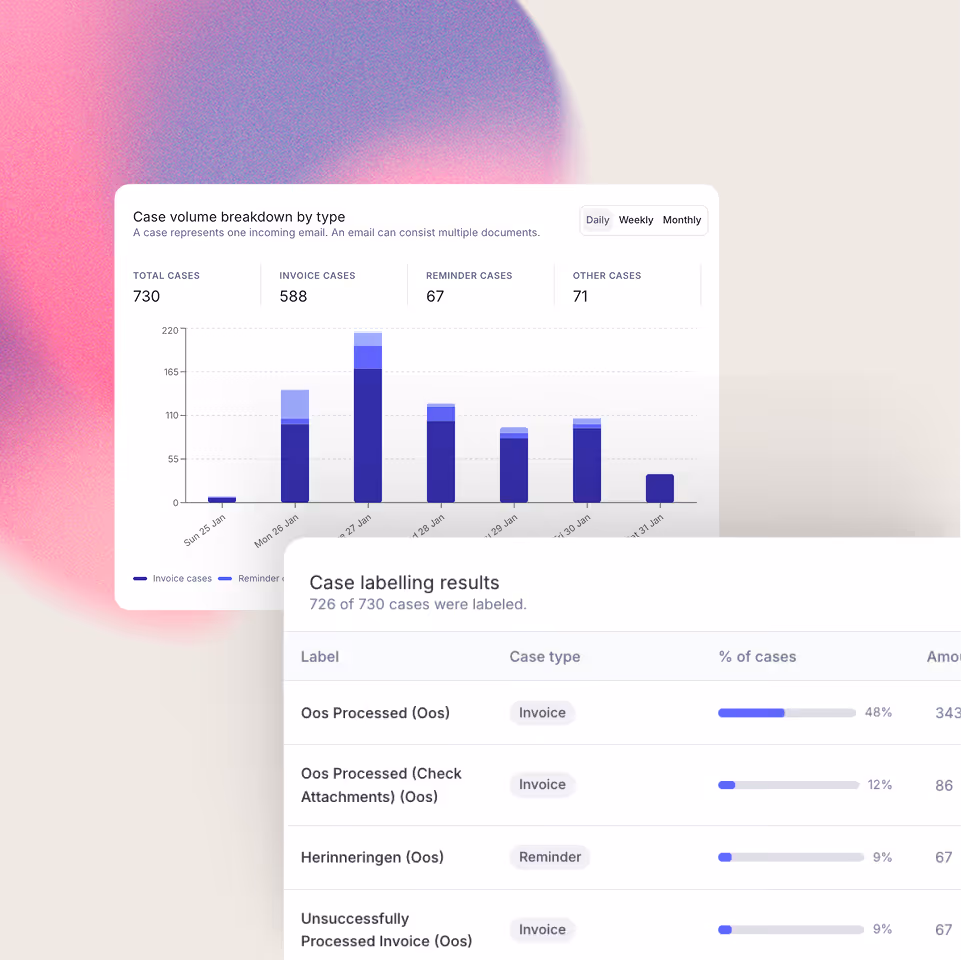961x960 pixels.
Task: Click the Reminder badge beside Herinneringen
Action: click(549, 857)
